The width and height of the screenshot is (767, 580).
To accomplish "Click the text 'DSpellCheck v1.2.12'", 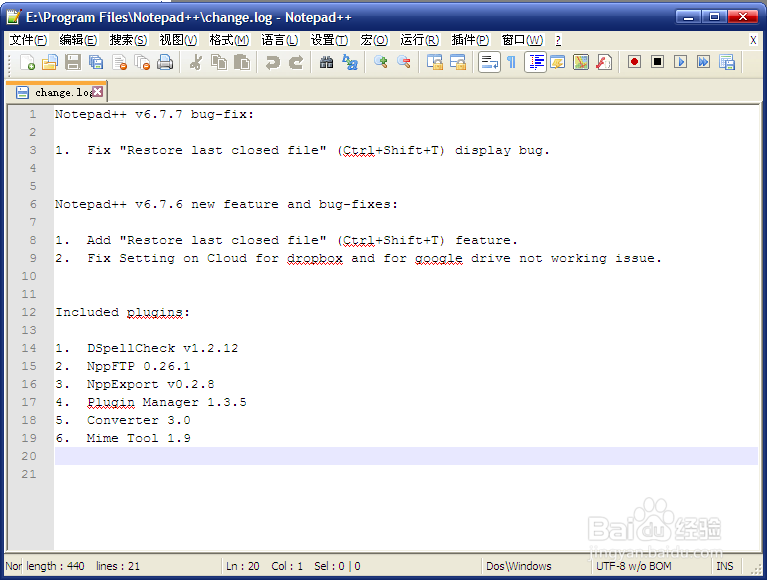I will (x=162, y=348).
